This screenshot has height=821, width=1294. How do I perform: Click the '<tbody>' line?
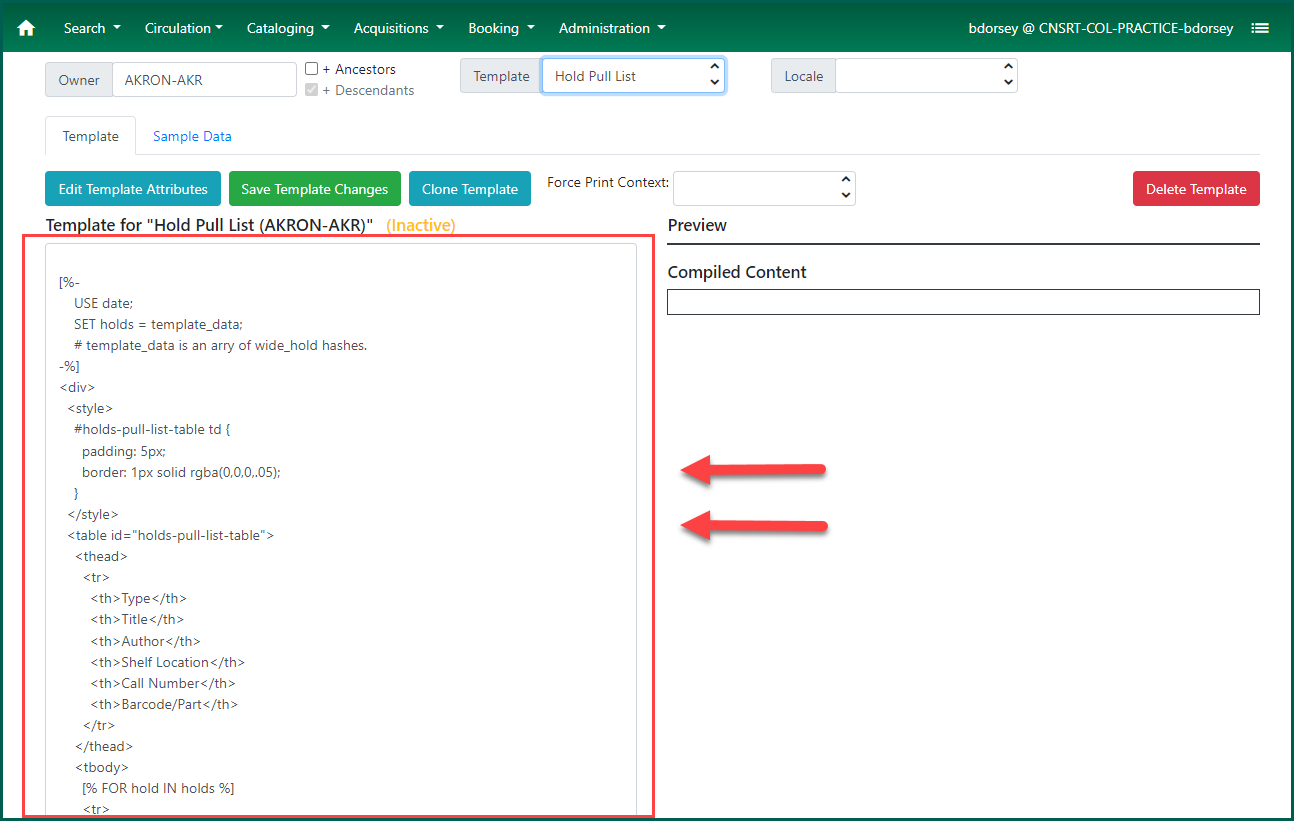[101, 767]
